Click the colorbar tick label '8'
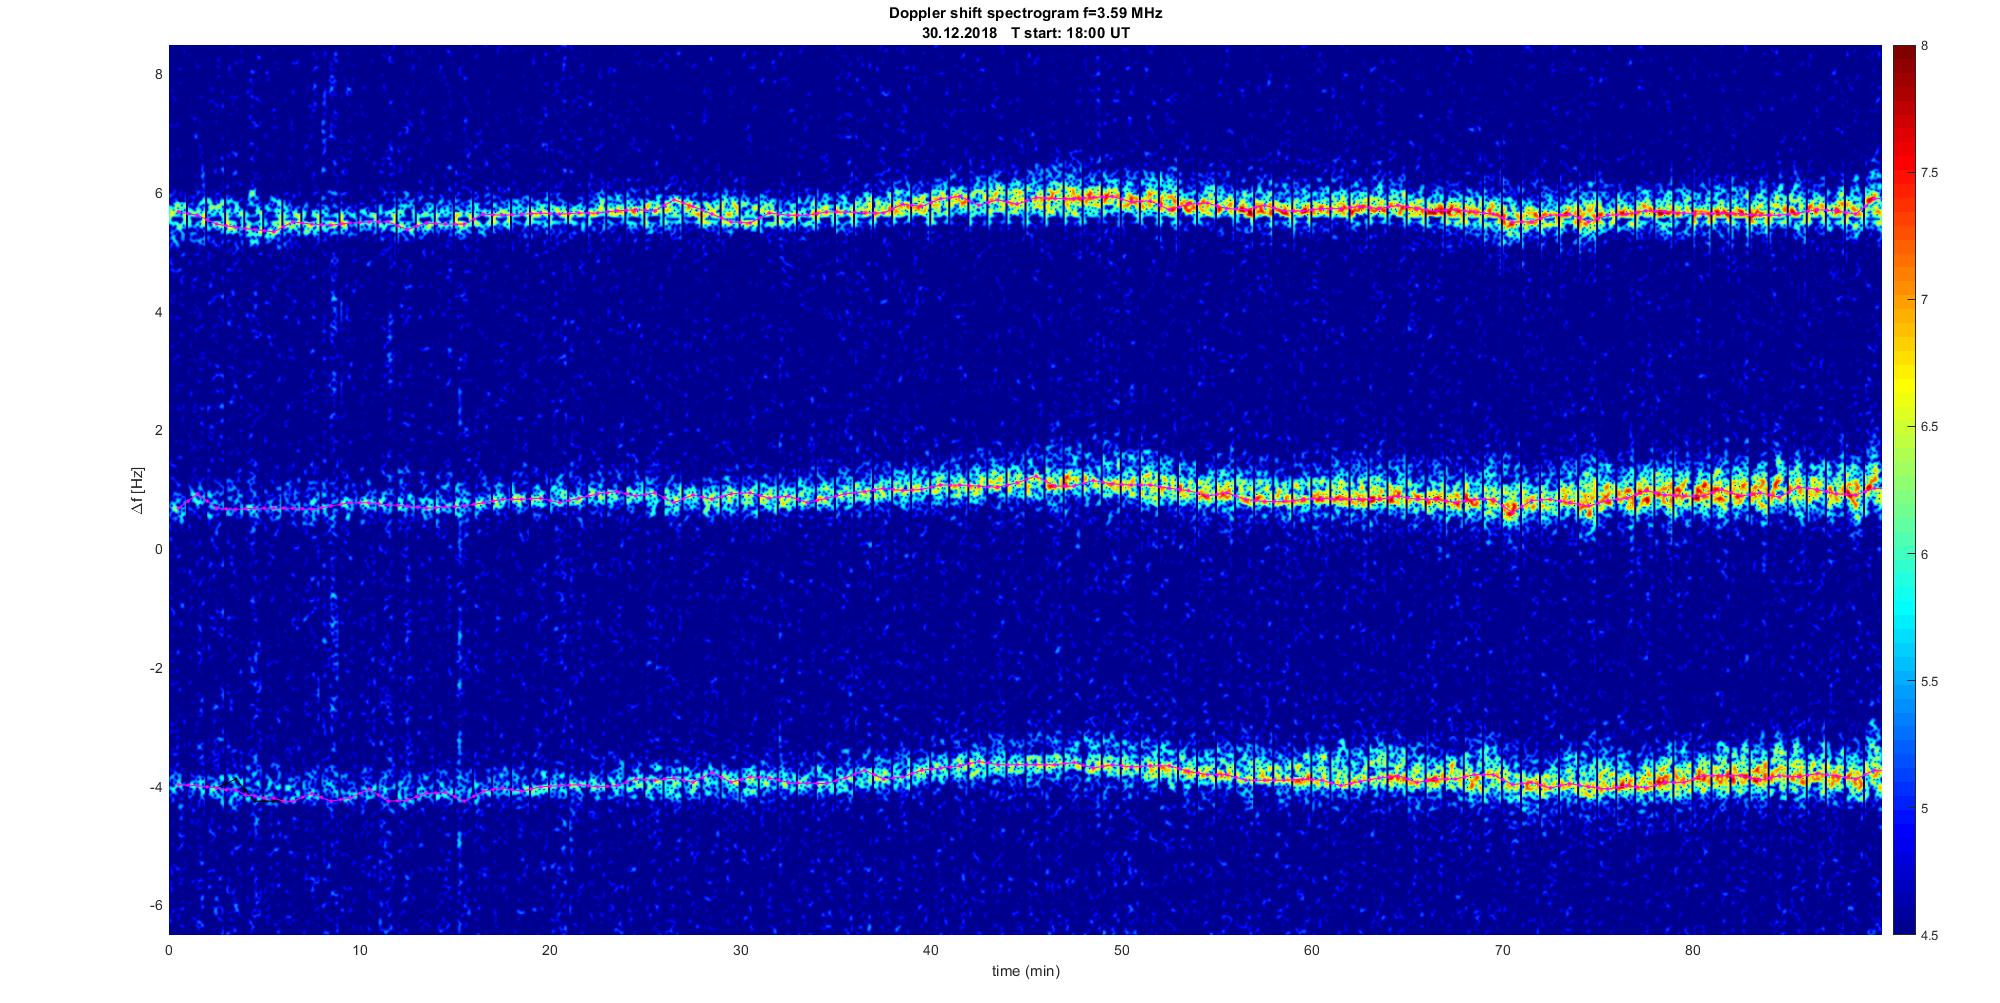Screen dimensions: 2000x1003 [x=1925, y=46]
